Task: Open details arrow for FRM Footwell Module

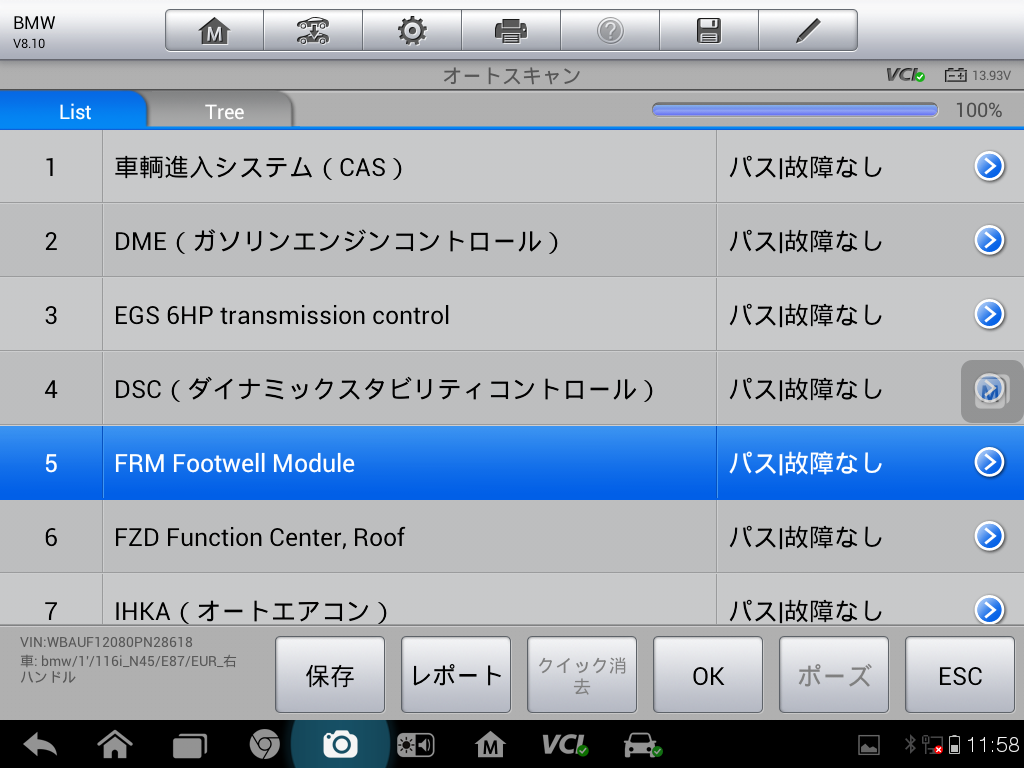Action: [989, 462]
